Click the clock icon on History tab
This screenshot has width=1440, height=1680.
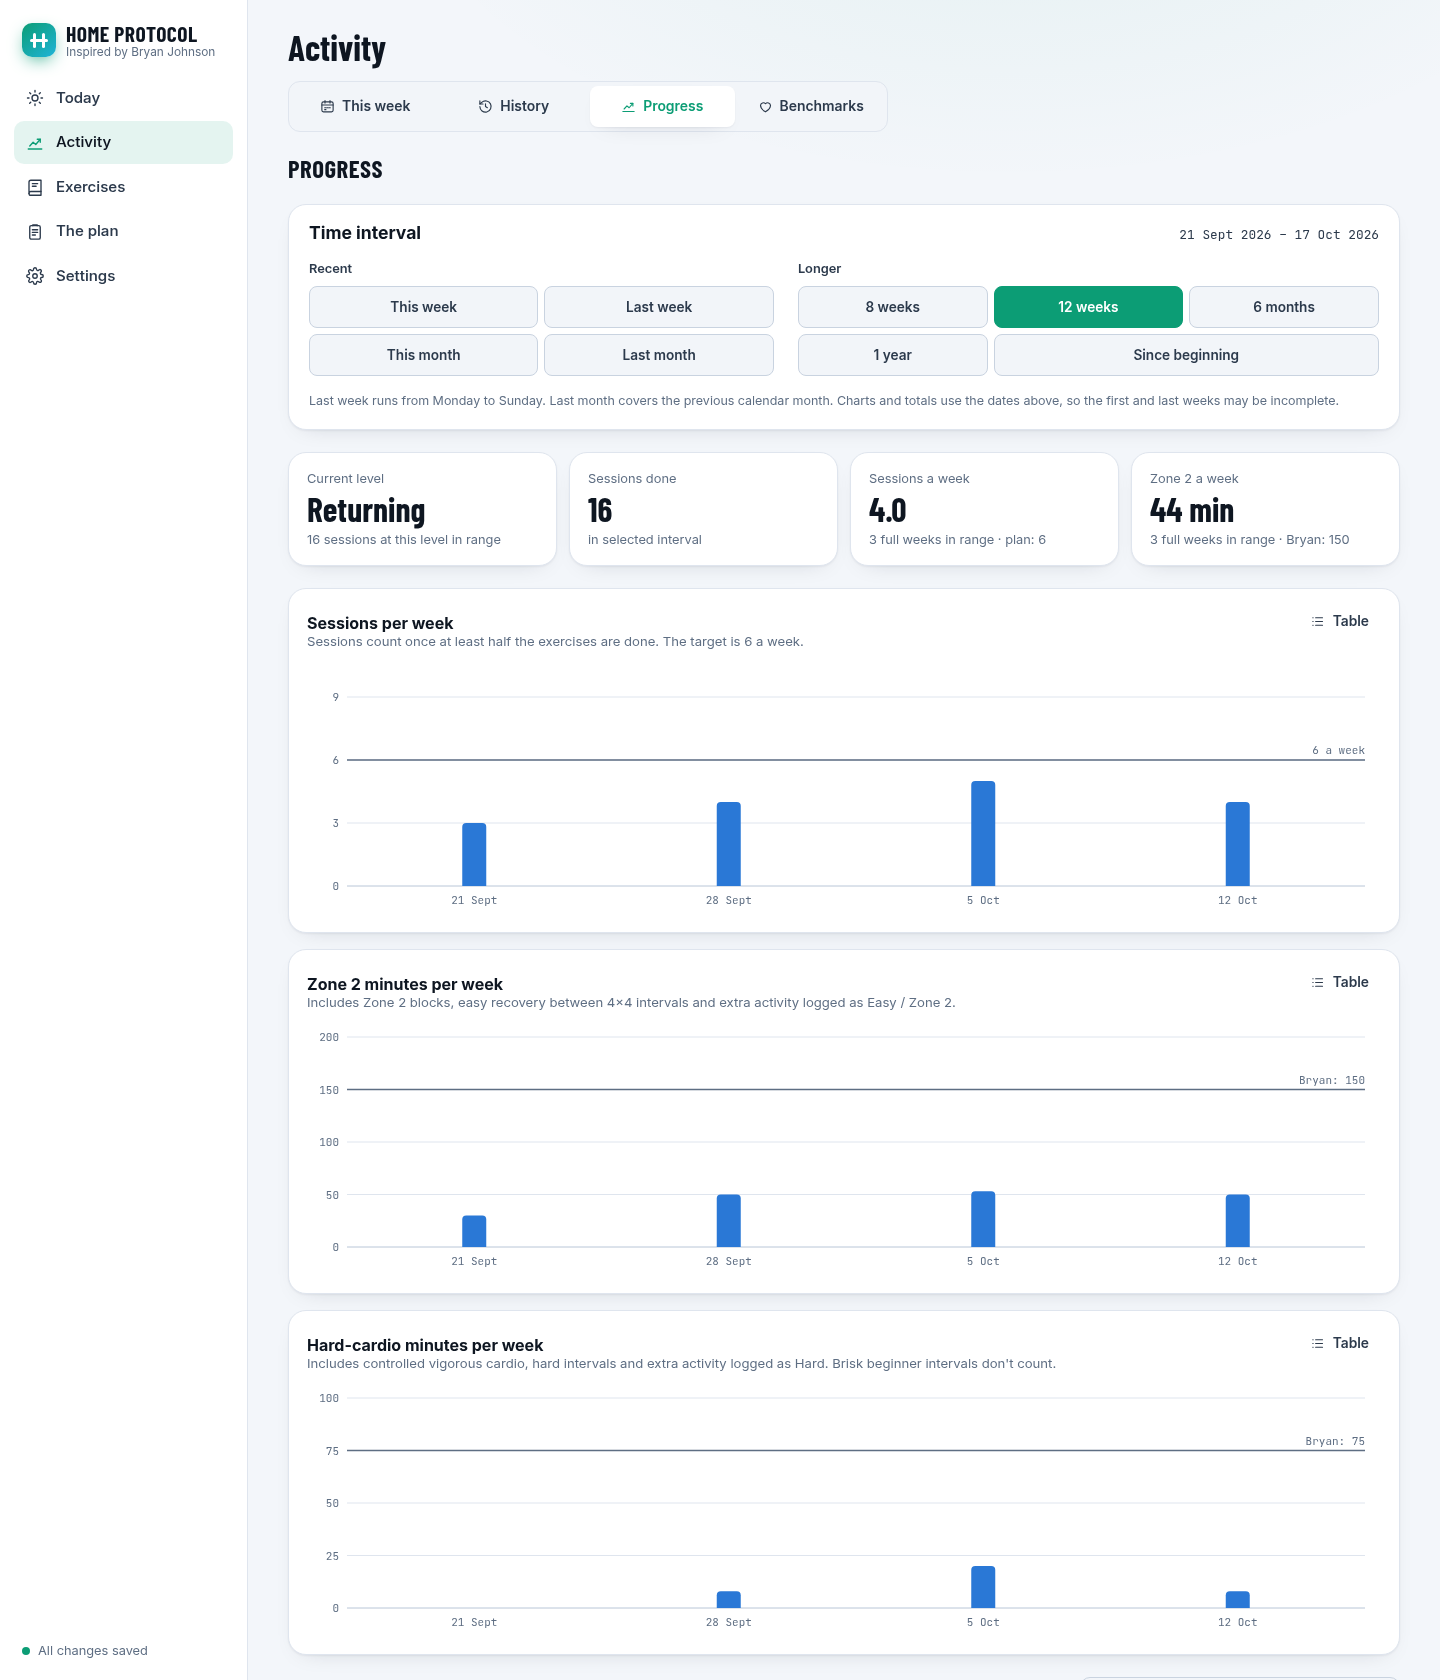(485, 107)
